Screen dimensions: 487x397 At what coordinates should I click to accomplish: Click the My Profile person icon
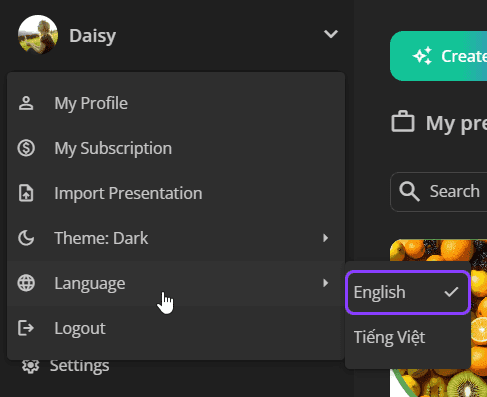point(26,103)
